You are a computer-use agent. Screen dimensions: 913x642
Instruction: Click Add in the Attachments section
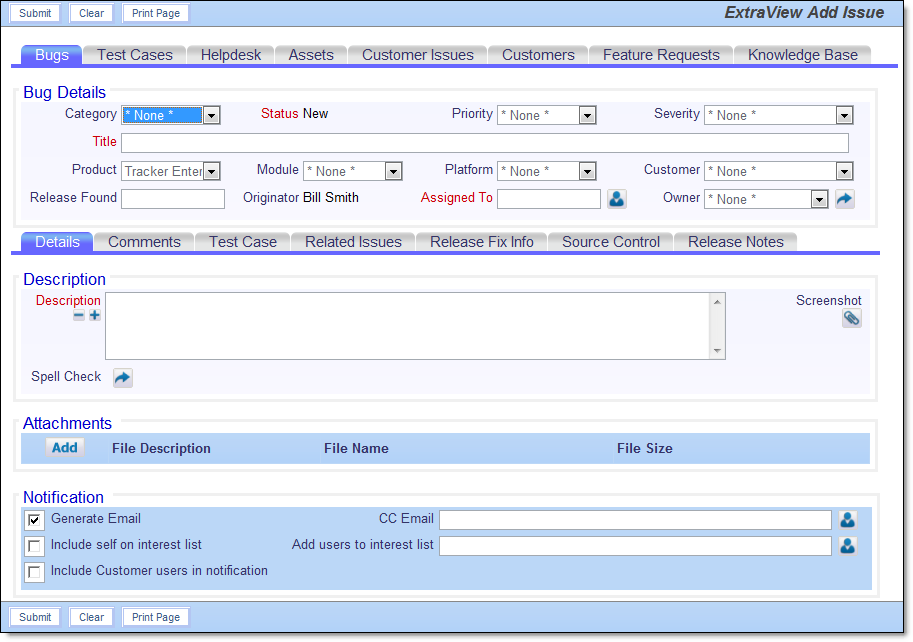coord(65,448)
